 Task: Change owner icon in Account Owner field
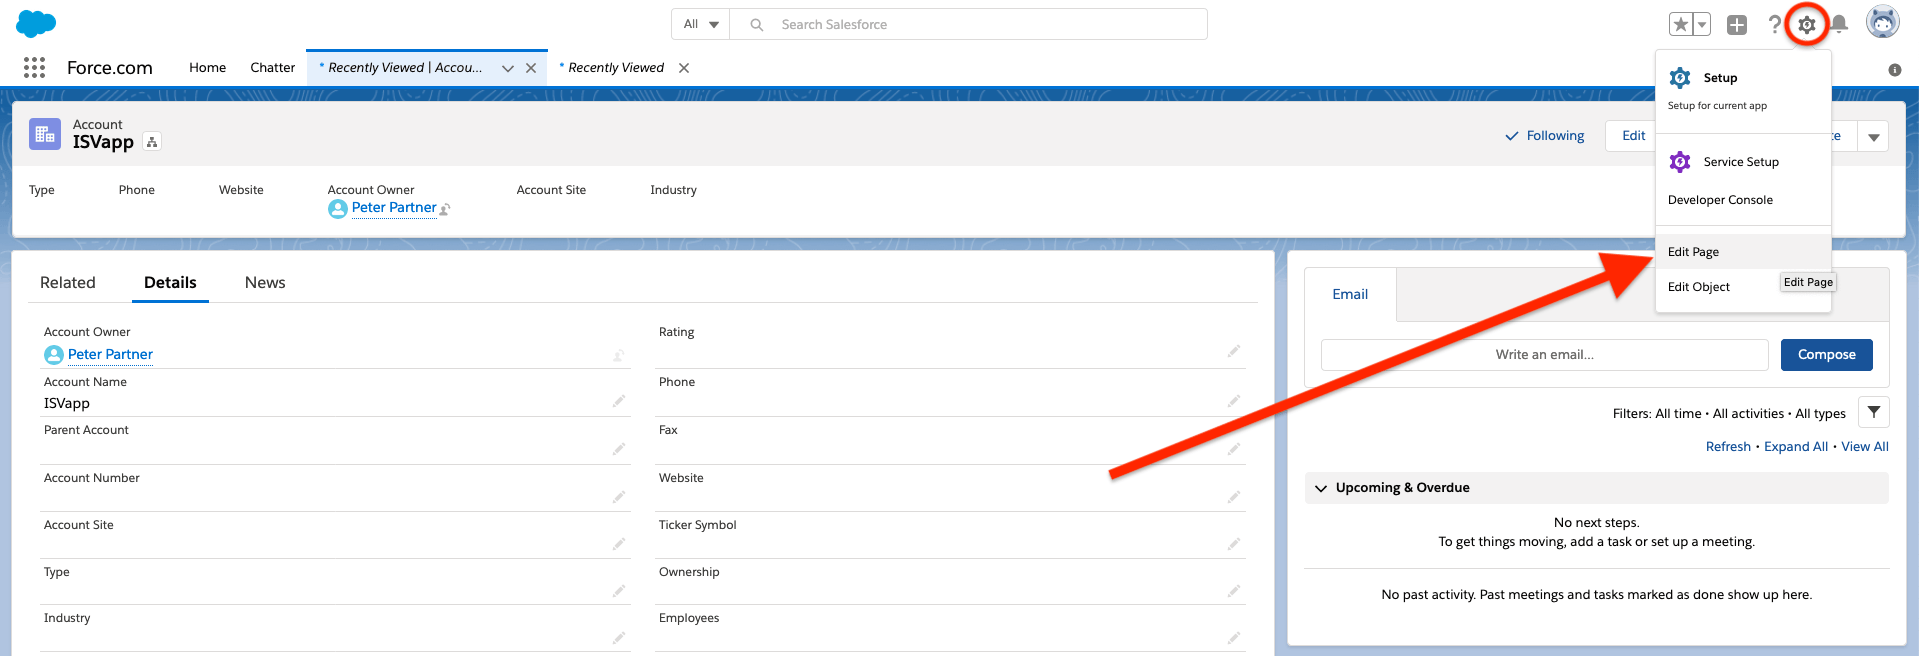[x=619, y=355]
